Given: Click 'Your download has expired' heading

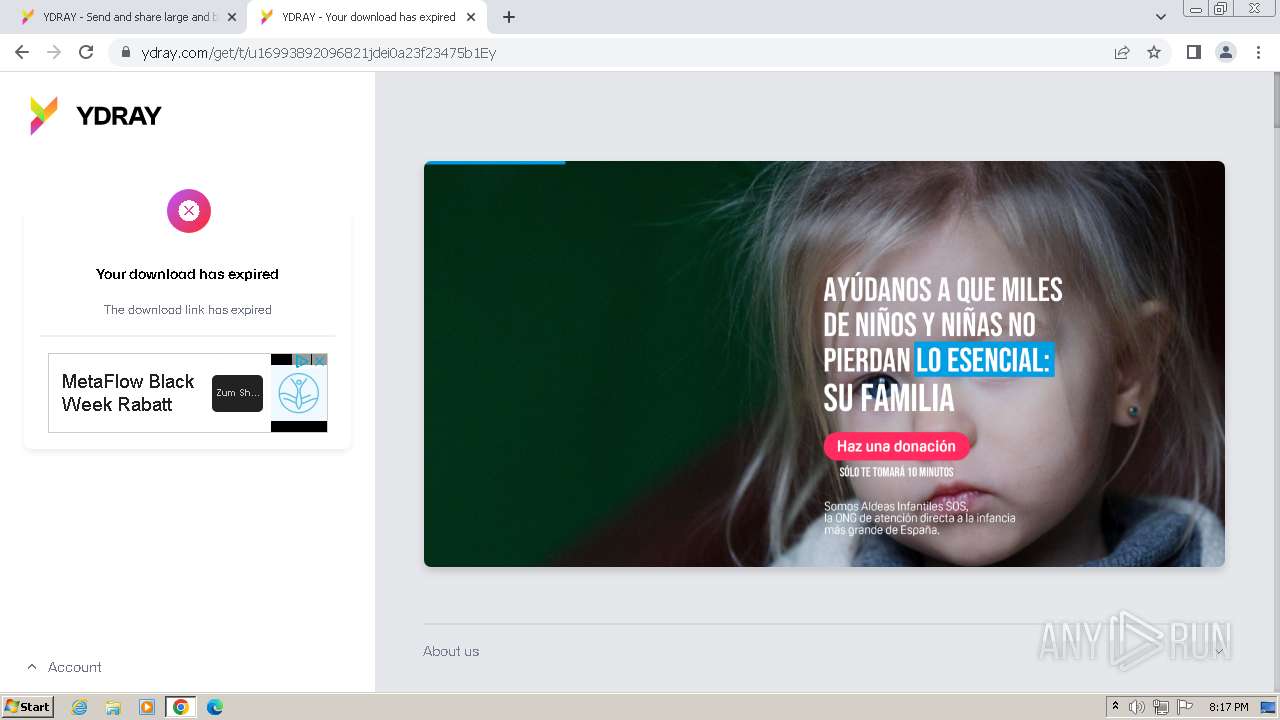Looking at the screenshot, I should [x=187, y=274].
